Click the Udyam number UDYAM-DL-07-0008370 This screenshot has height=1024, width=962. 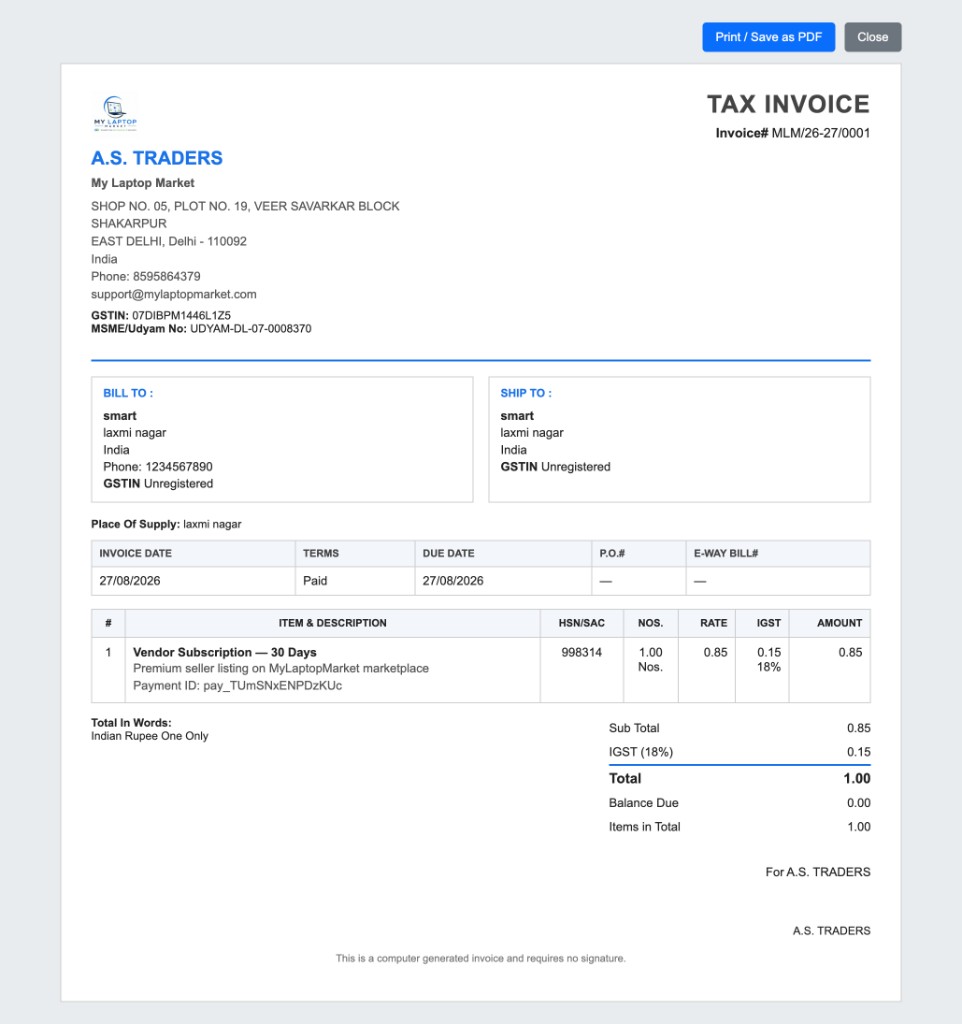pyautogui.click(x=250, y=328)
